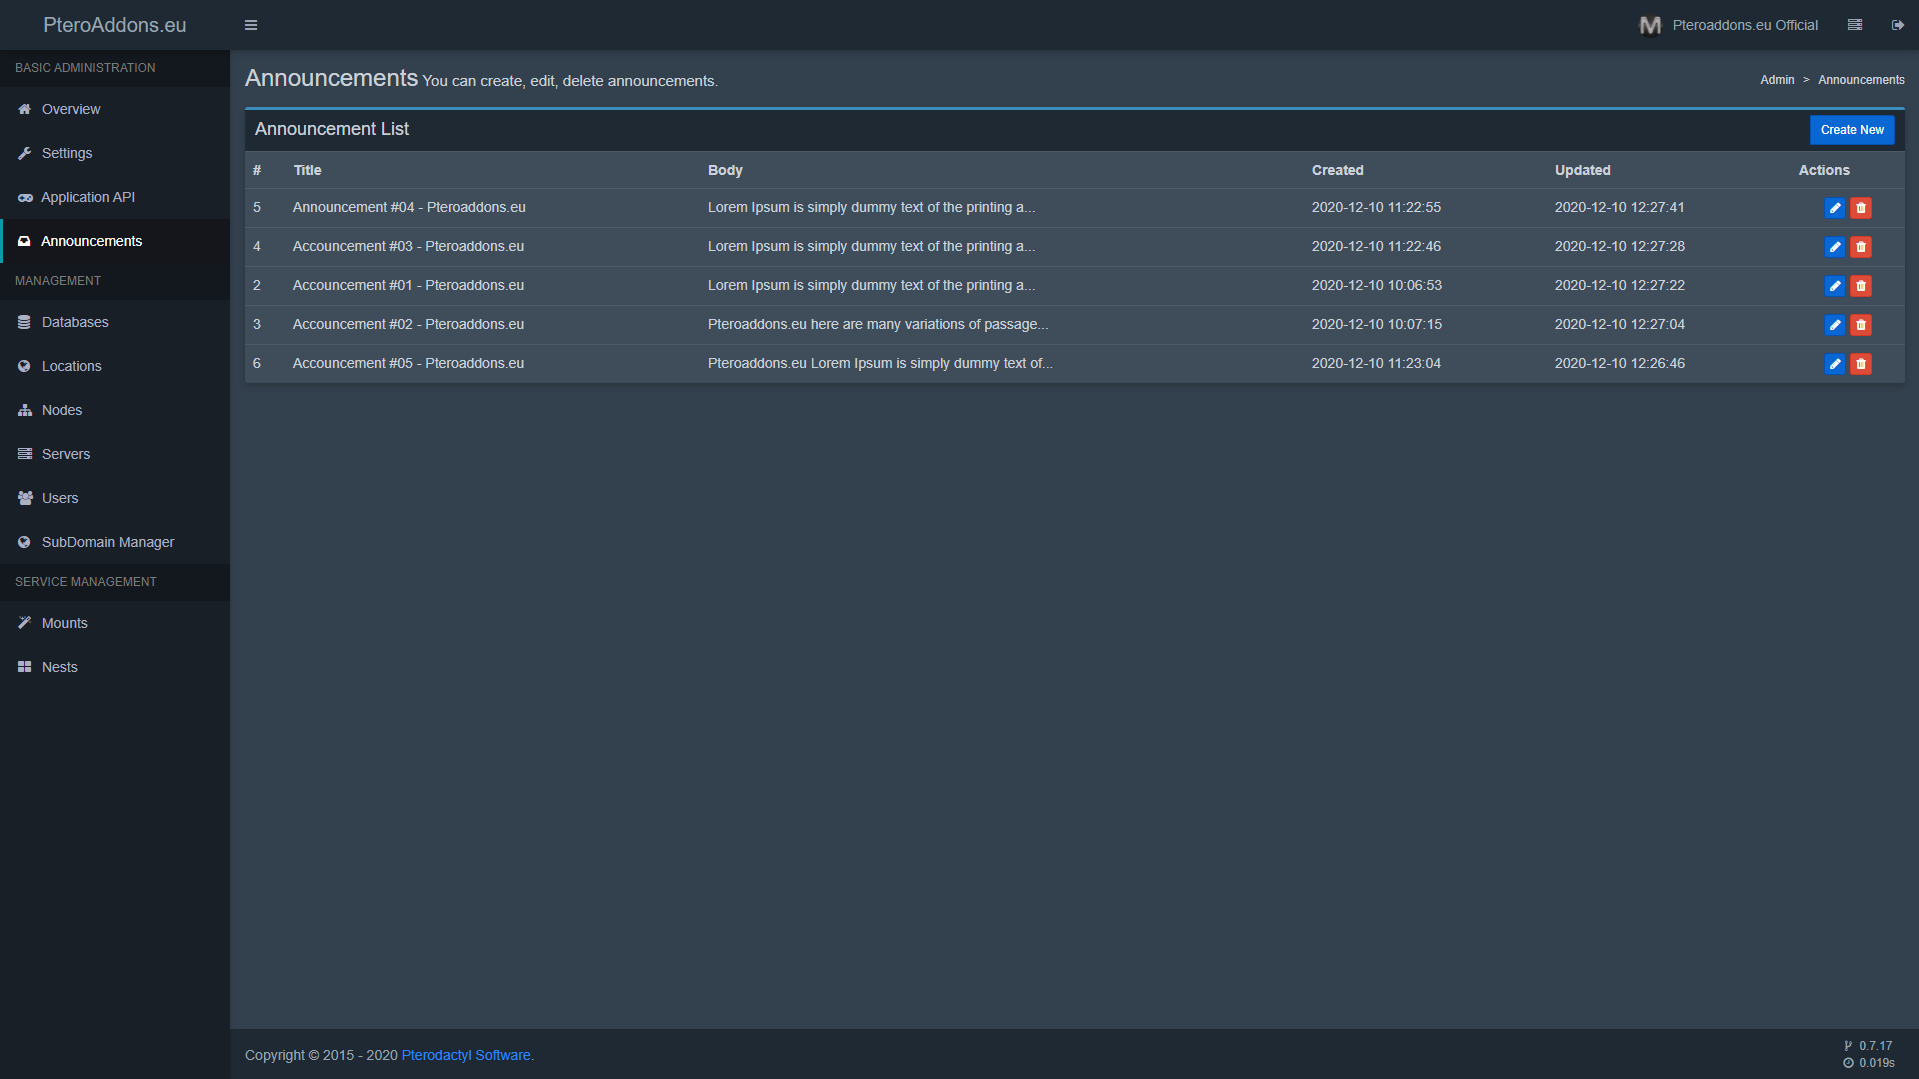The image size is (1919, 1079).
Task: Open Overview in sidebar
Action: coord(71,109)
